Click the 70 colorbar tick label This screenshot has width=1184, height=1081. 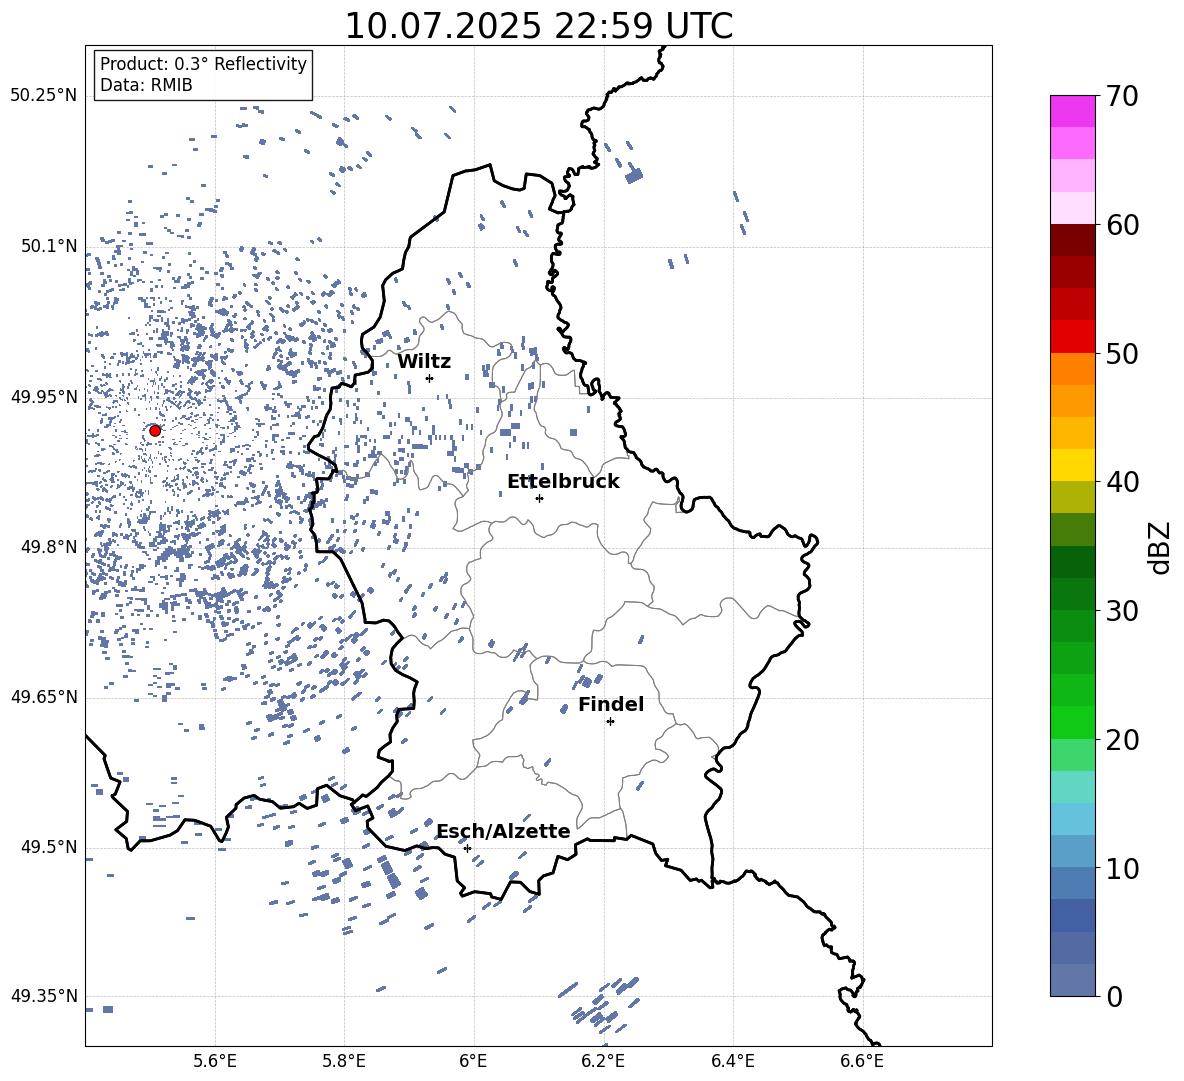coord(1121,97)
